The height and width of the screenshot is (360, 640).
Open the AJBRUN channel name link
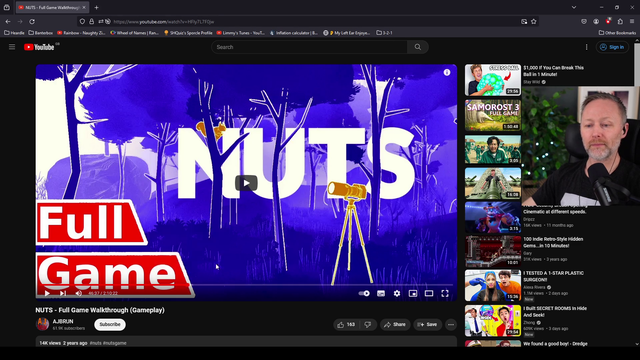tap(63, 321)
